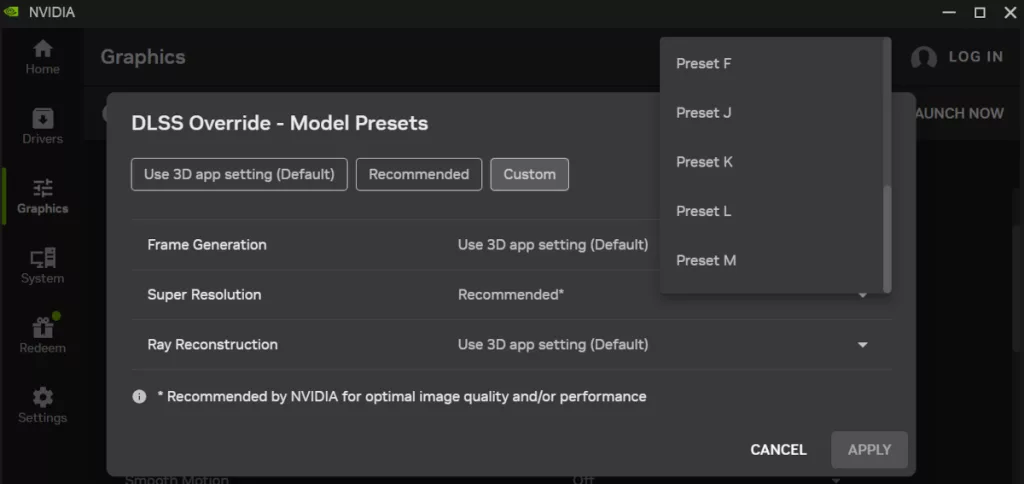
Task: Go to the Drivers section
Action: coord(42,127)
